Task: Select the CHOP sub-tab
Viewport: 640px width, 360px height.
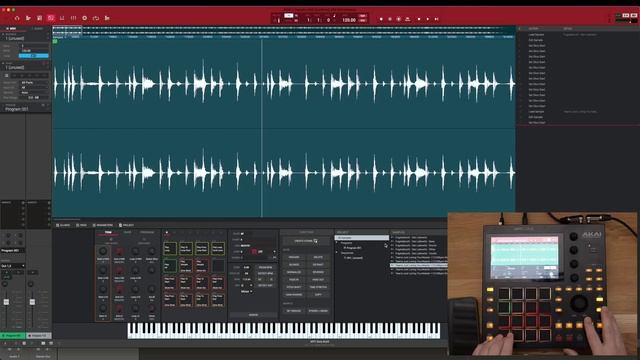Action: (x=128, y=232)
